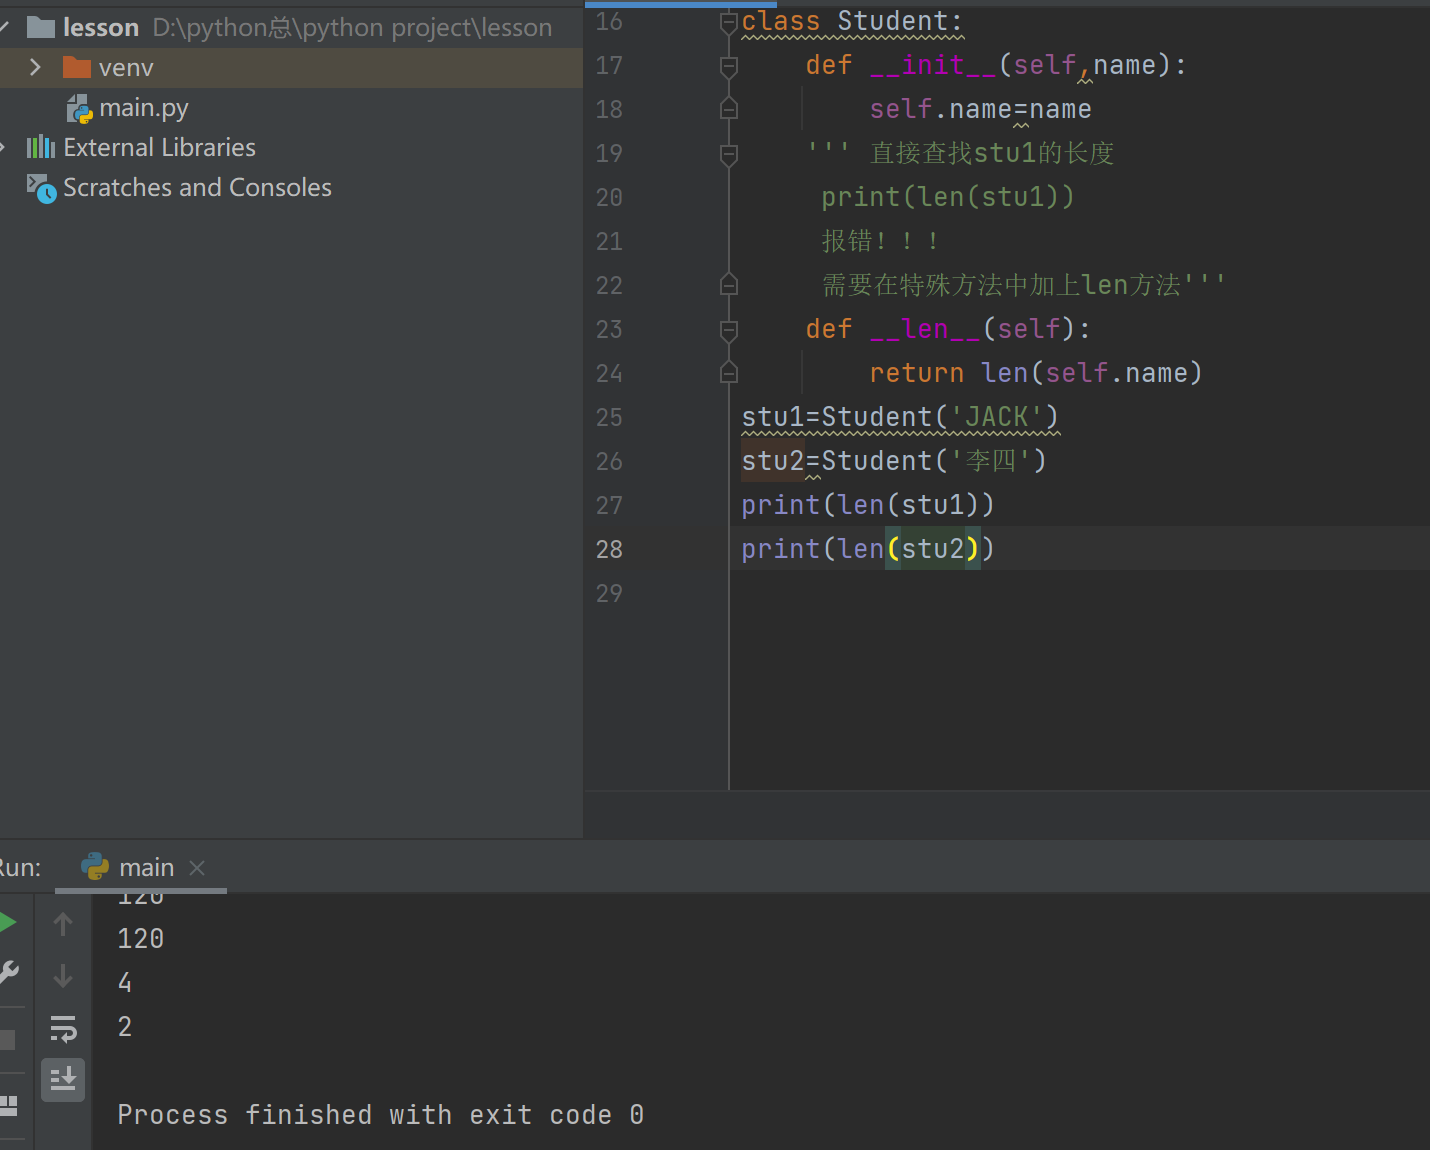Select External Libraries in project tree

click(159, 148)
